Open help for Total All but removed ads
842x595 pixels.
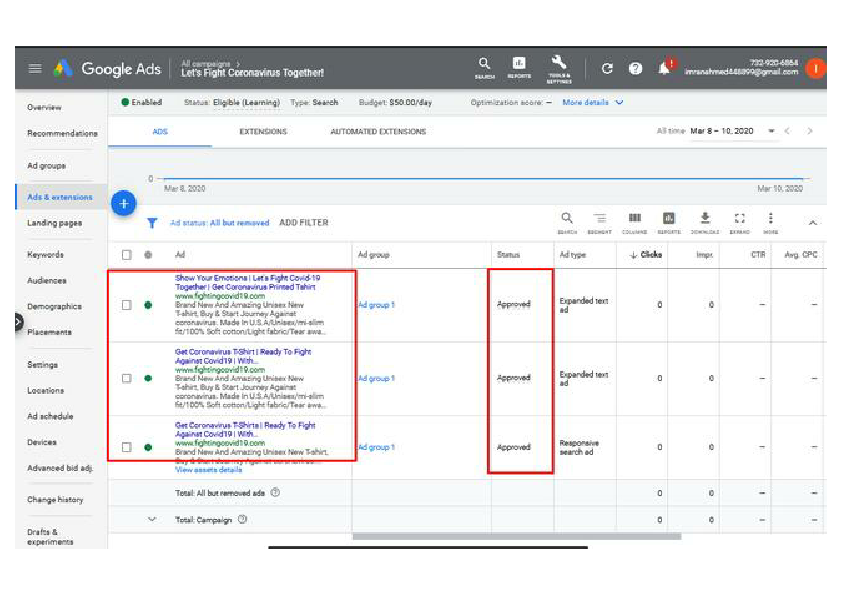pos(275,492)
